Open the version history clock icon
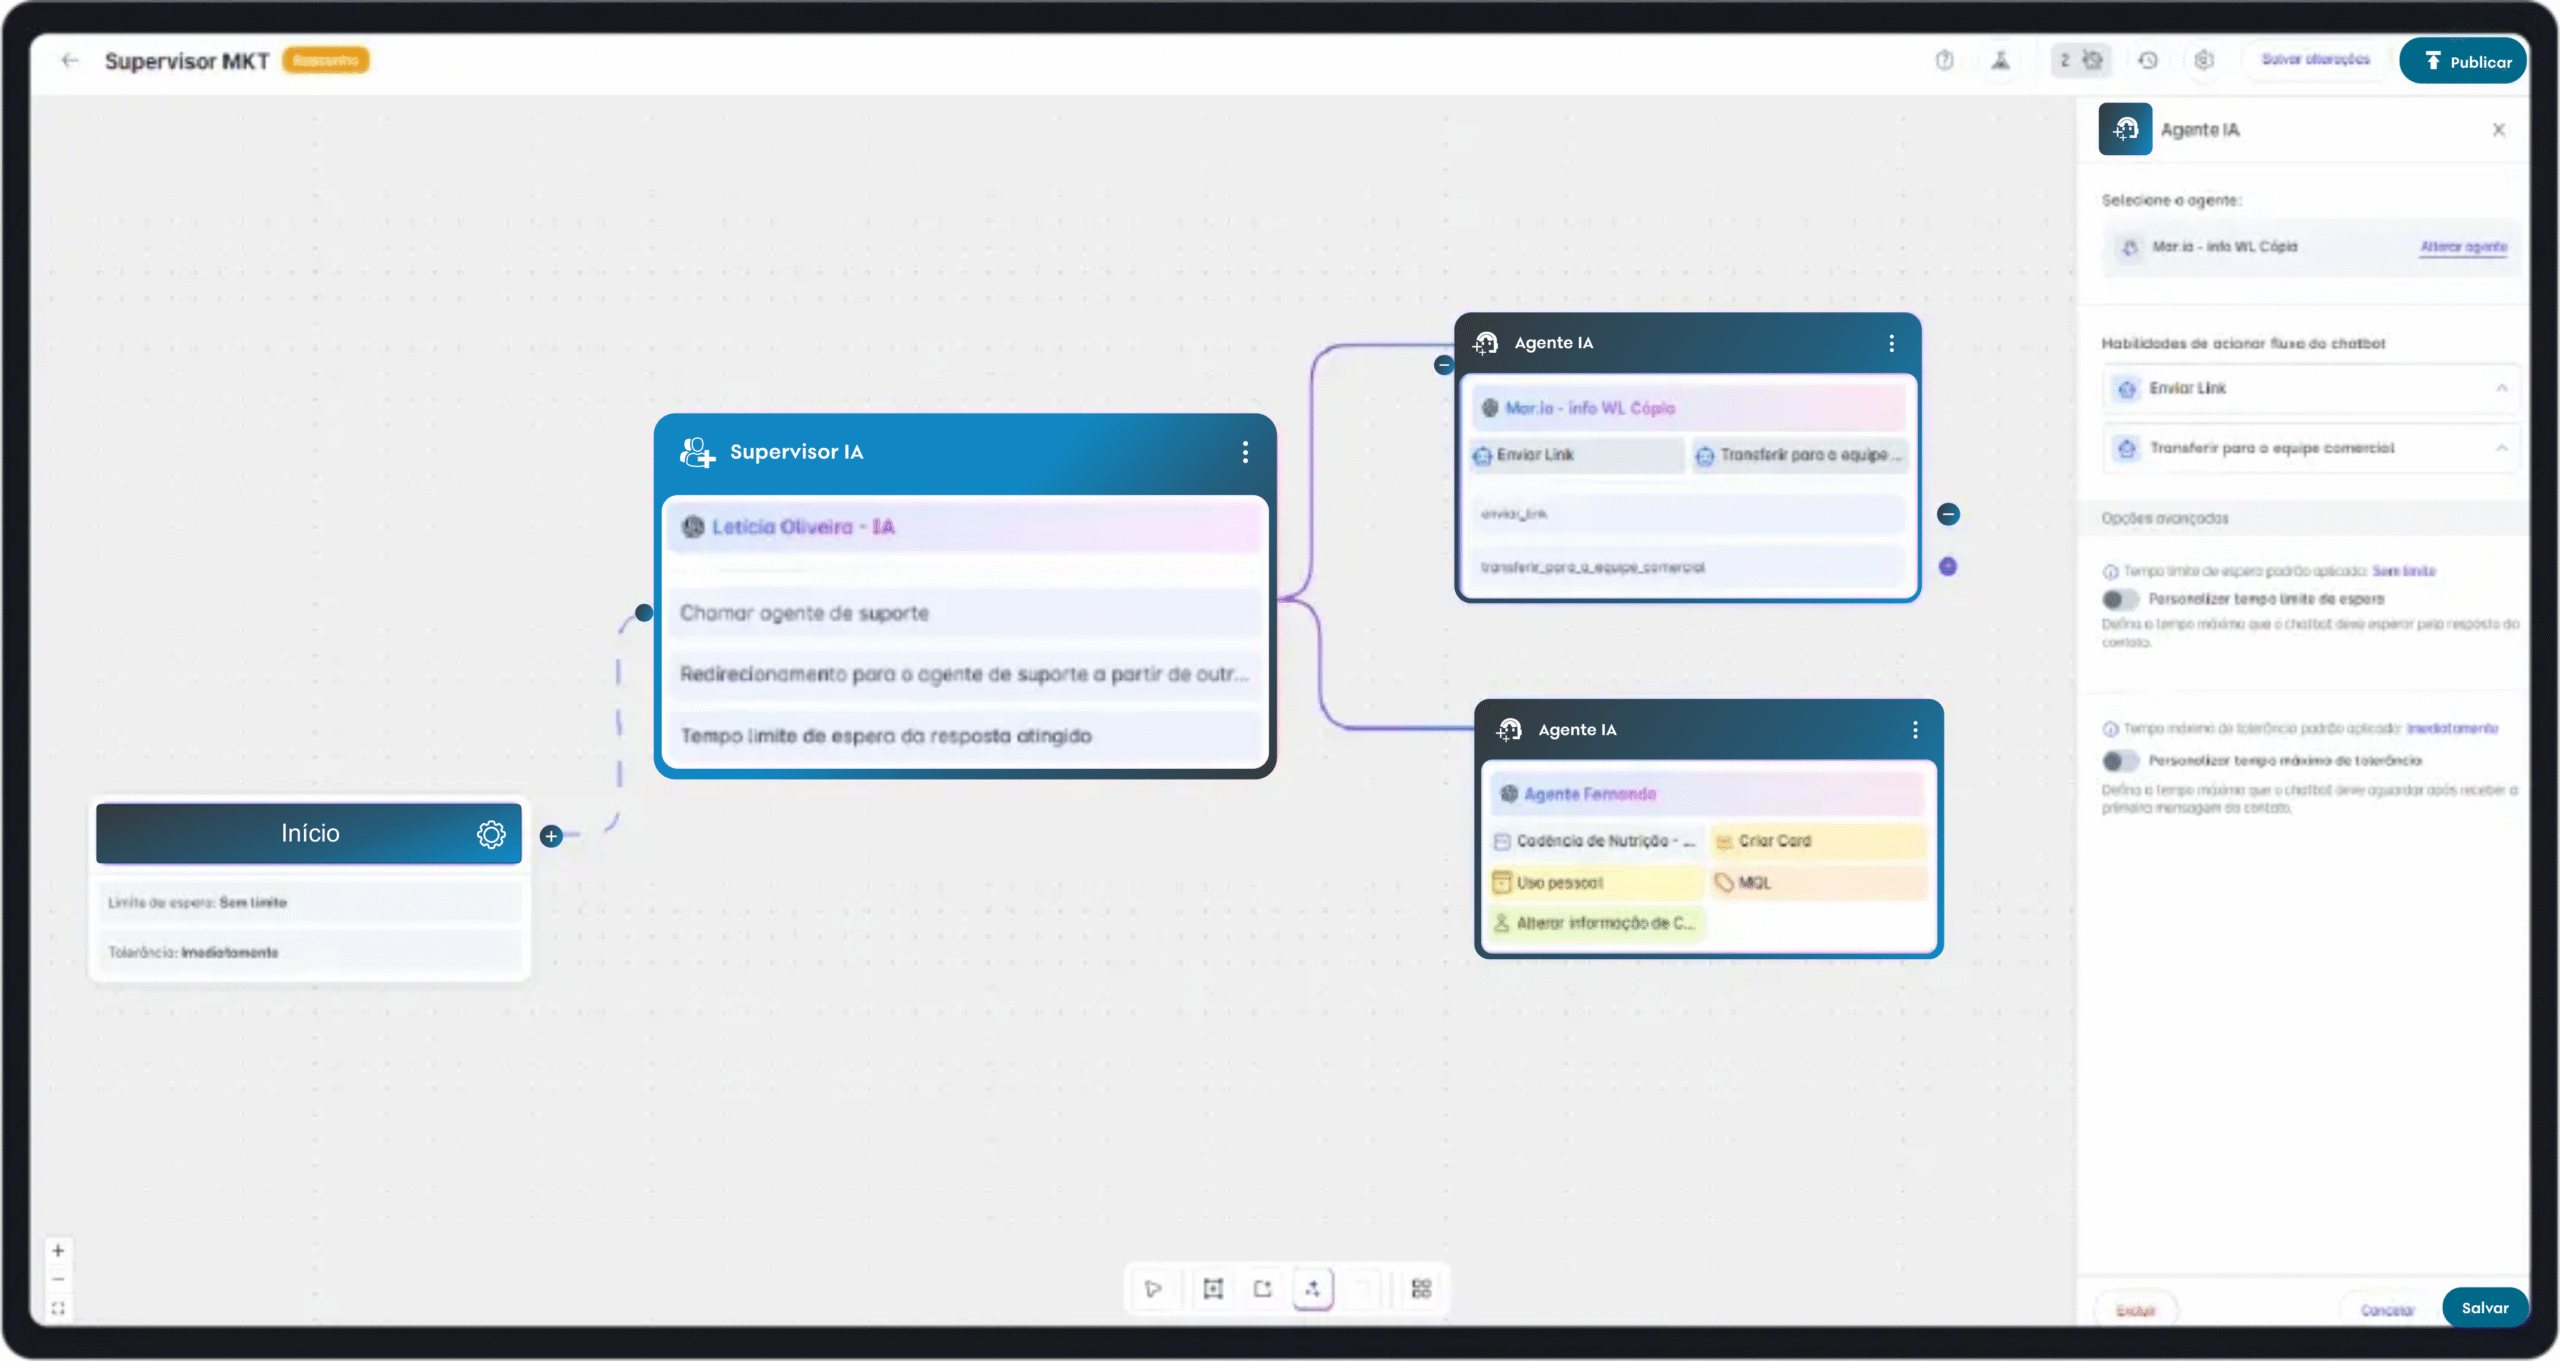 [x=2147, y=61]
